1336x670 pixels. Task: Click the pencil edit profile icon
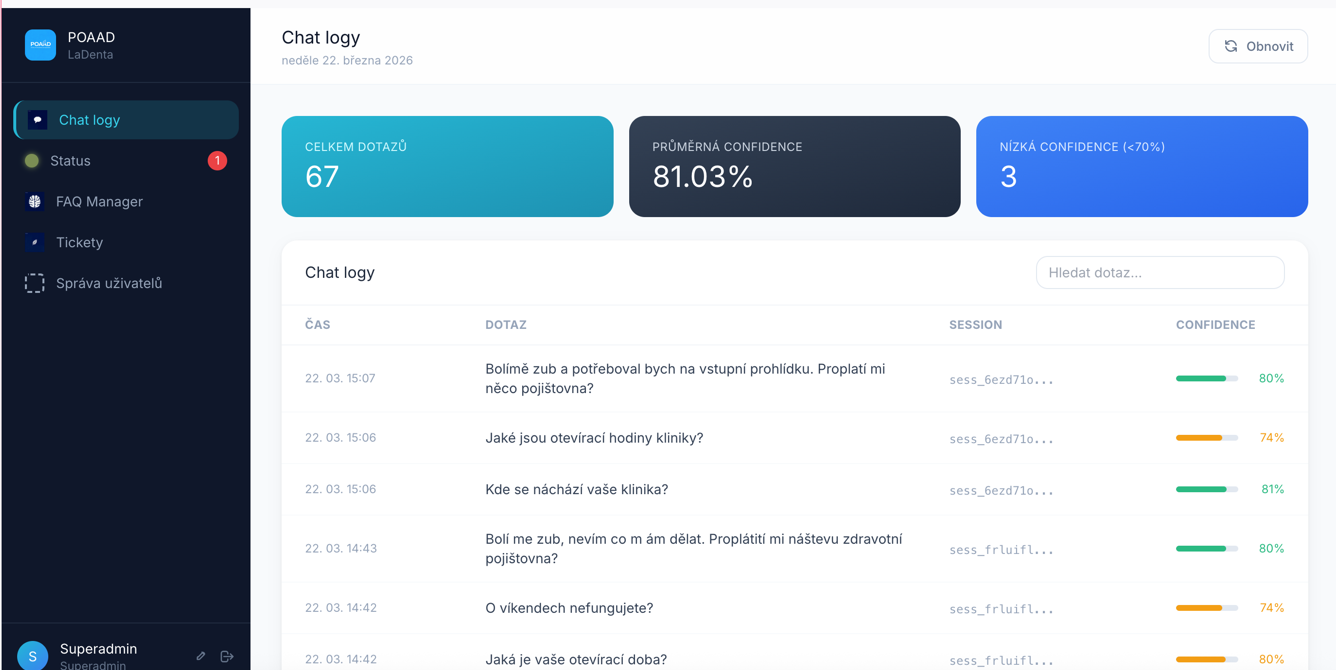point(201,656)
